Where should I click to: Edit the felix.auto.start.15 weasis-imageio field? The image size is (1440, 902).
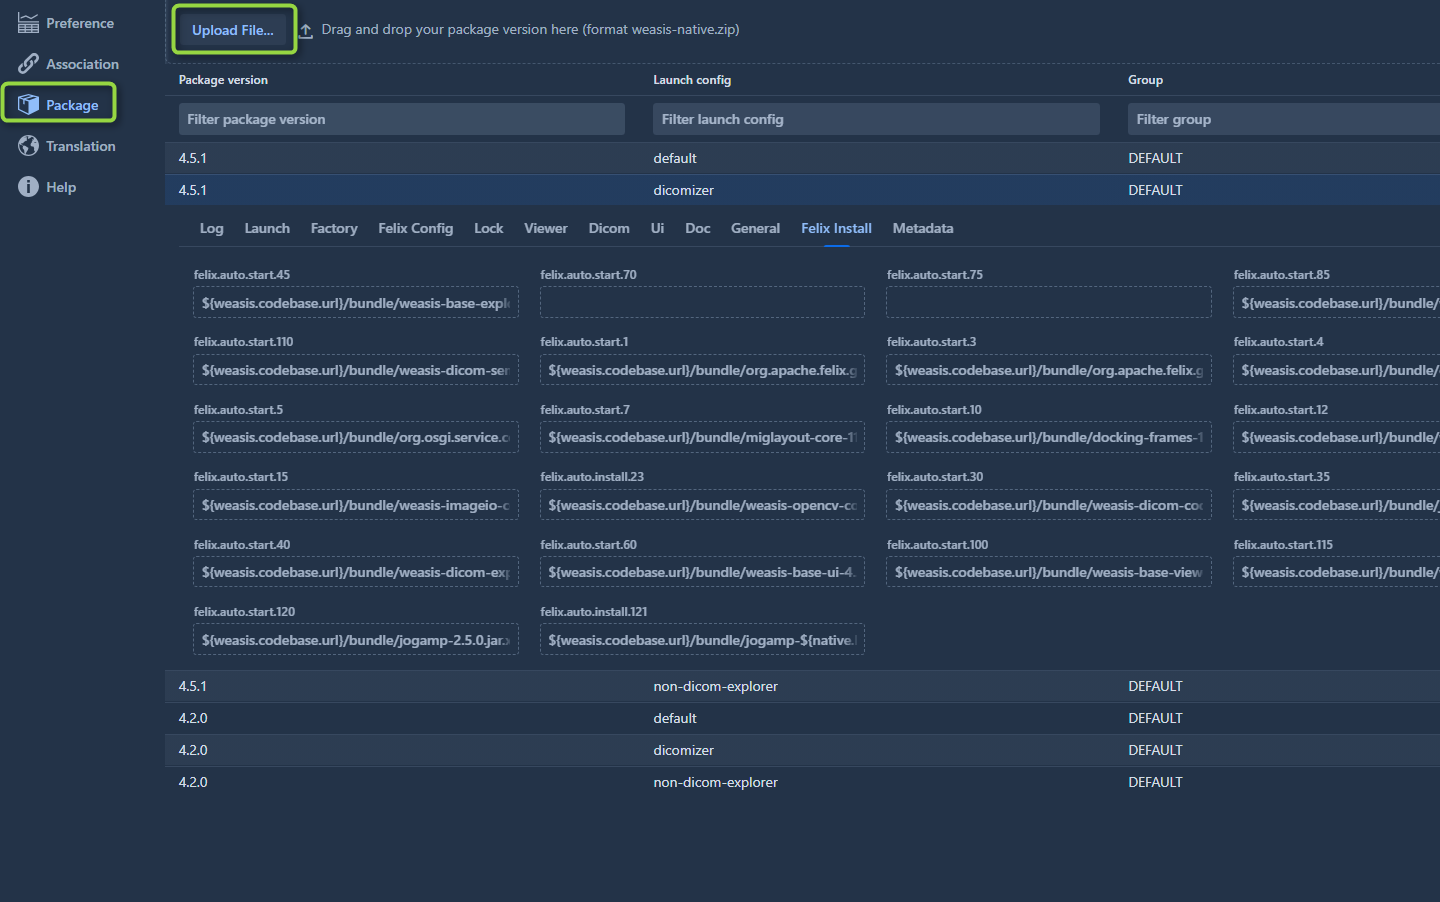[356, 505]
